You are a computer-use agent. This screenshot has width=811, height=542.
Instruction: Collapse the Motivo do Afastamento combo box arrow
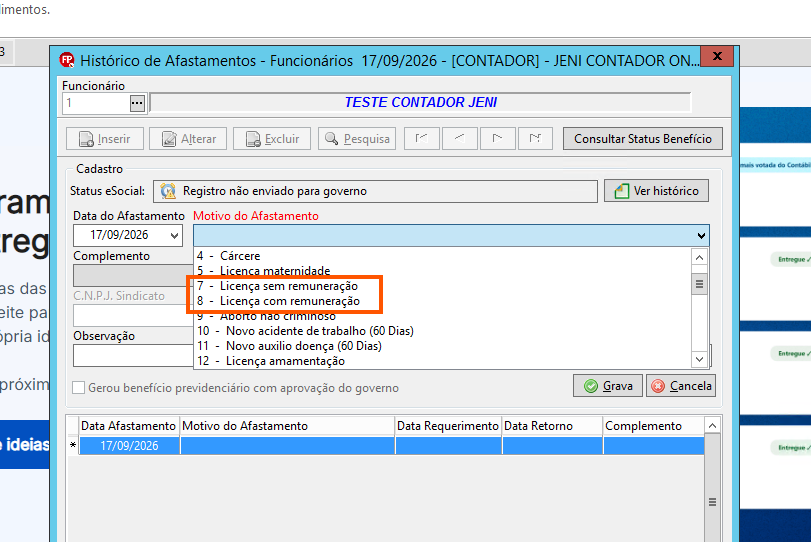click(x=701, y=236)
